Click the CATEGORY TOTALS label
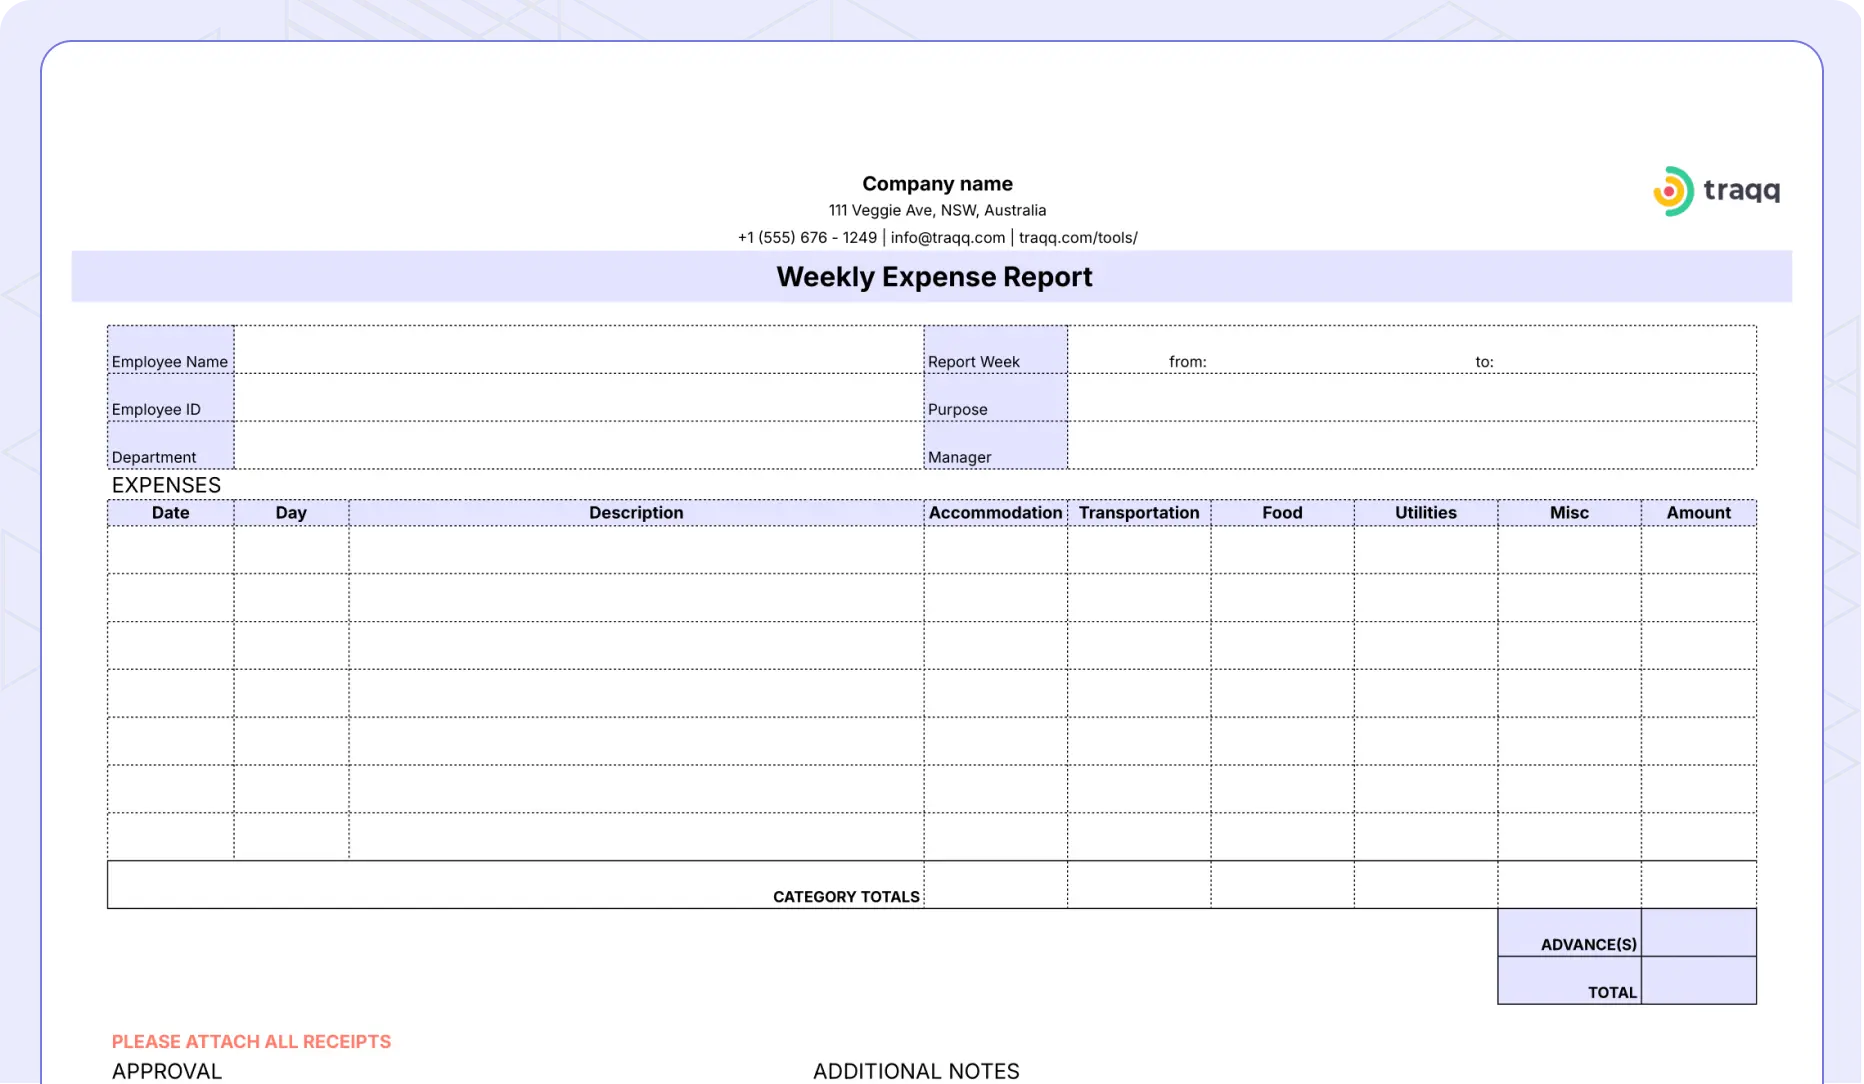 tap(846, 897)
